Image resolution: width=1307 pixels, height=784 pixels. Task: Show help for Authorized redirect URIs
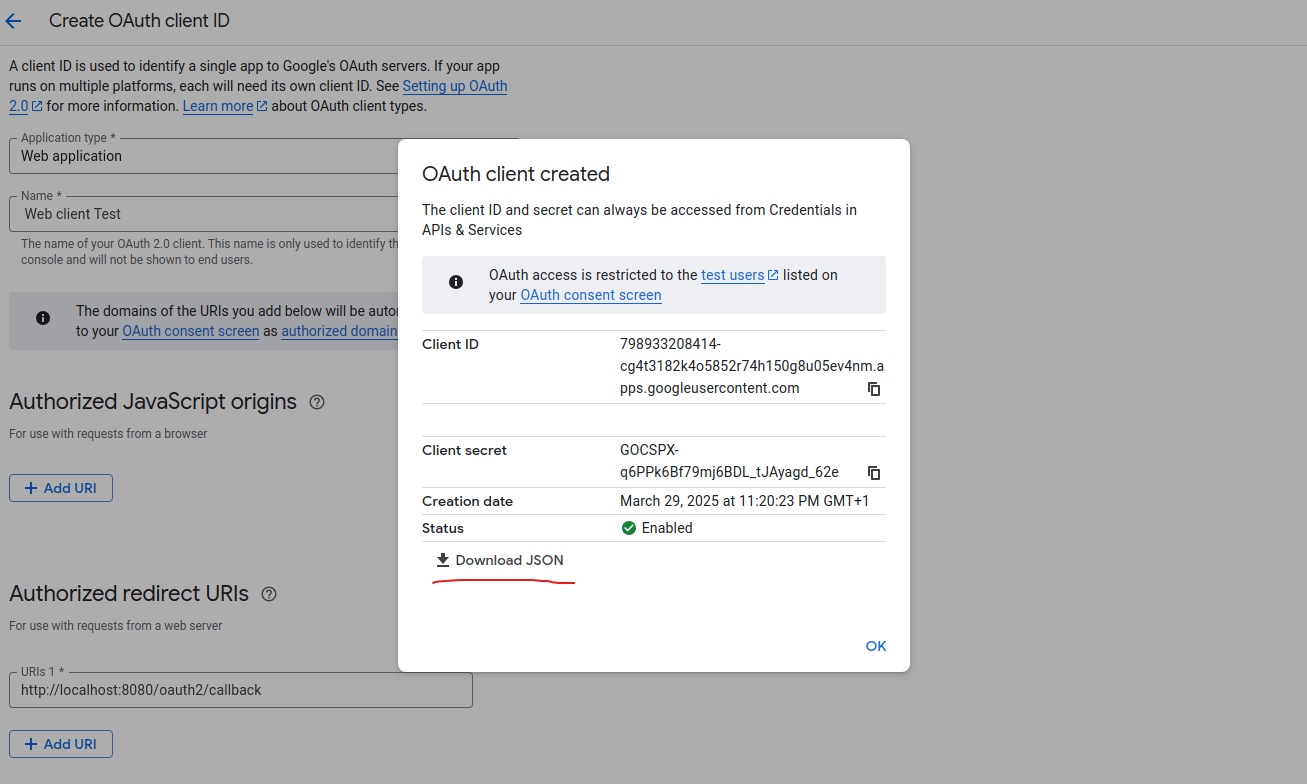pyautogui.click(x=269, y=594)
